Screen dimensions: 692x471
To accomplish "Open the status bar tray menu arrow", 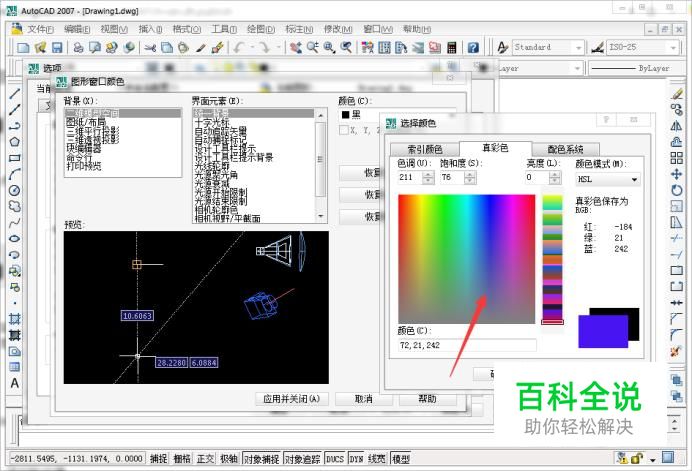I will pos(653,460).
